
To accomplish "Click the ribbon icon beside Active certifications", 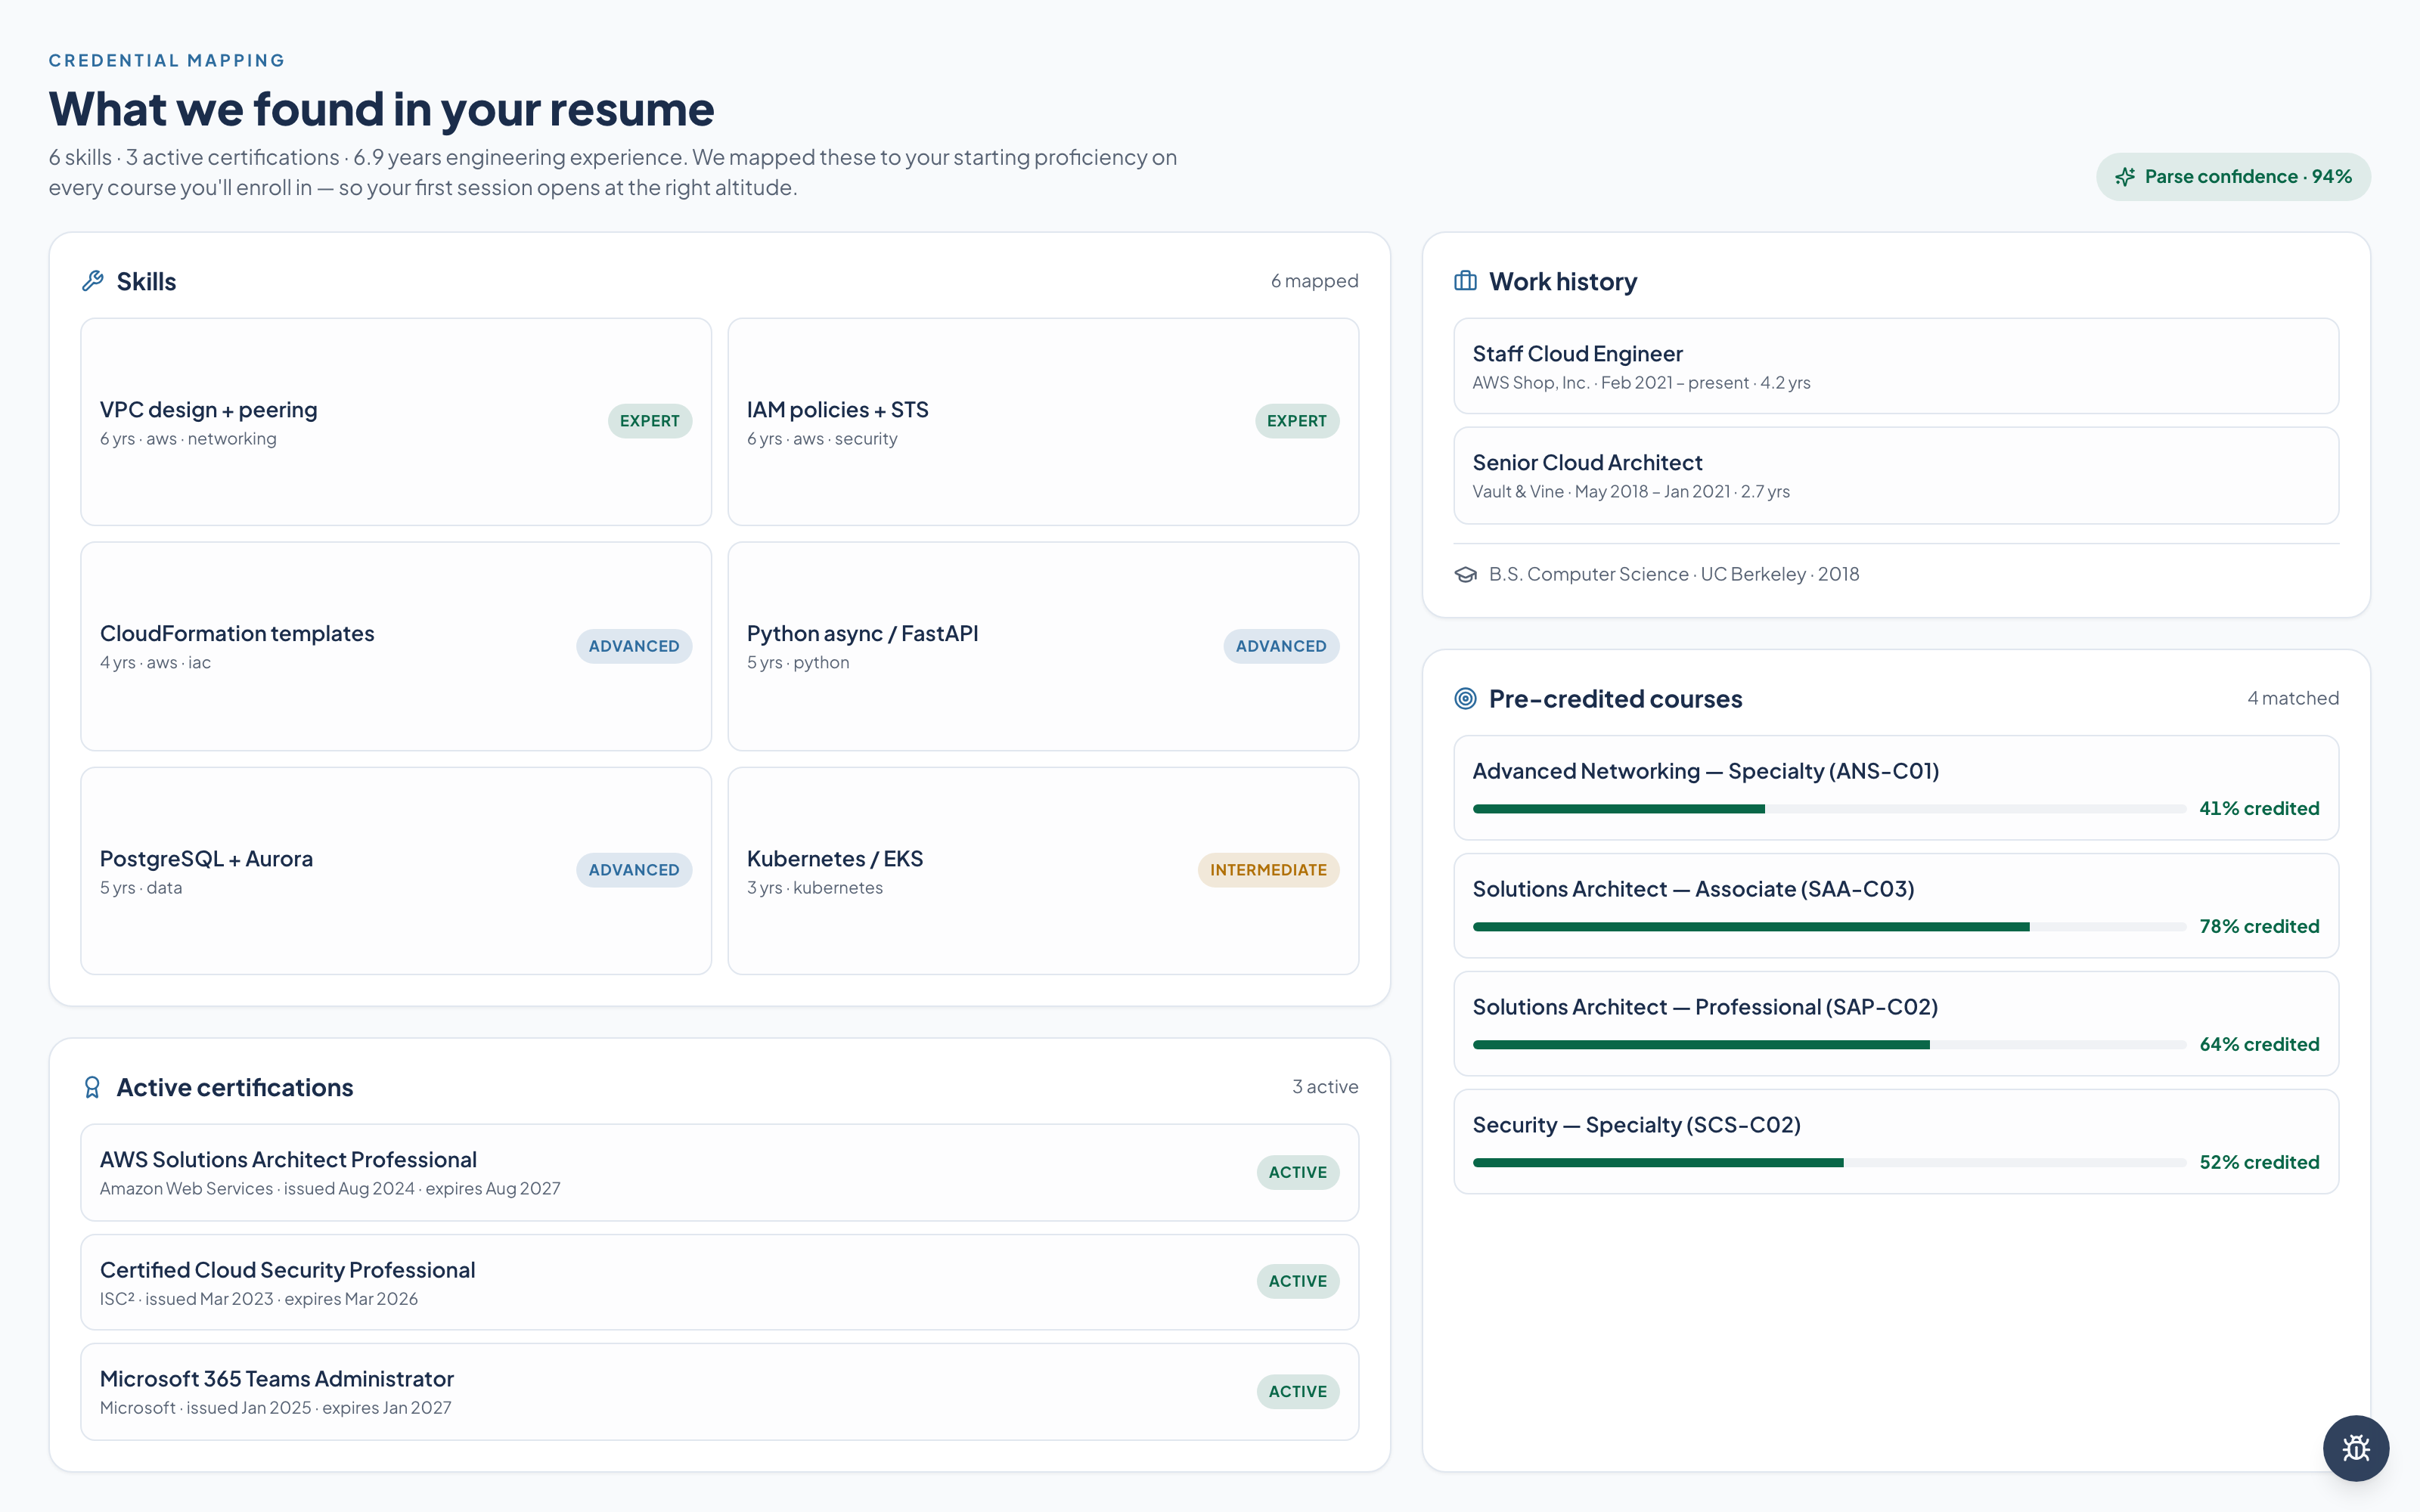I will click(92, 1087).
